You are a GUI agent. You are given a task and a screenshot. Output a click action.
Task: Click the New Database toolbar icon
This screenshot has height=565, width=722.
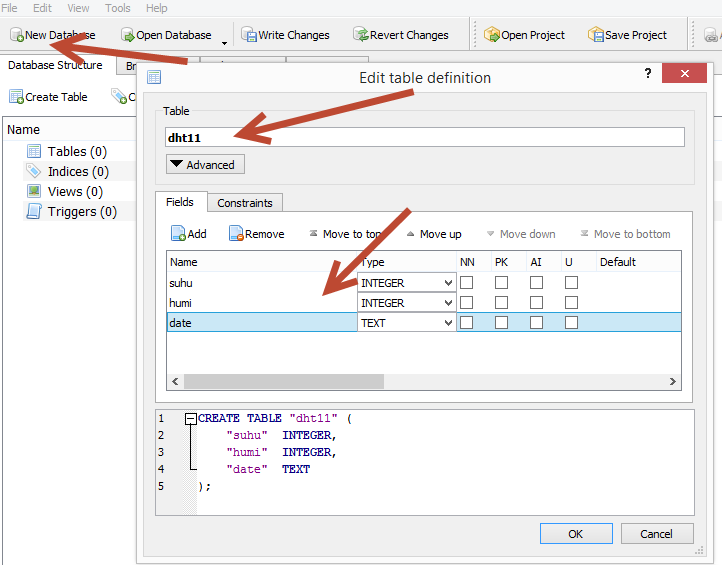coord(17,35)
